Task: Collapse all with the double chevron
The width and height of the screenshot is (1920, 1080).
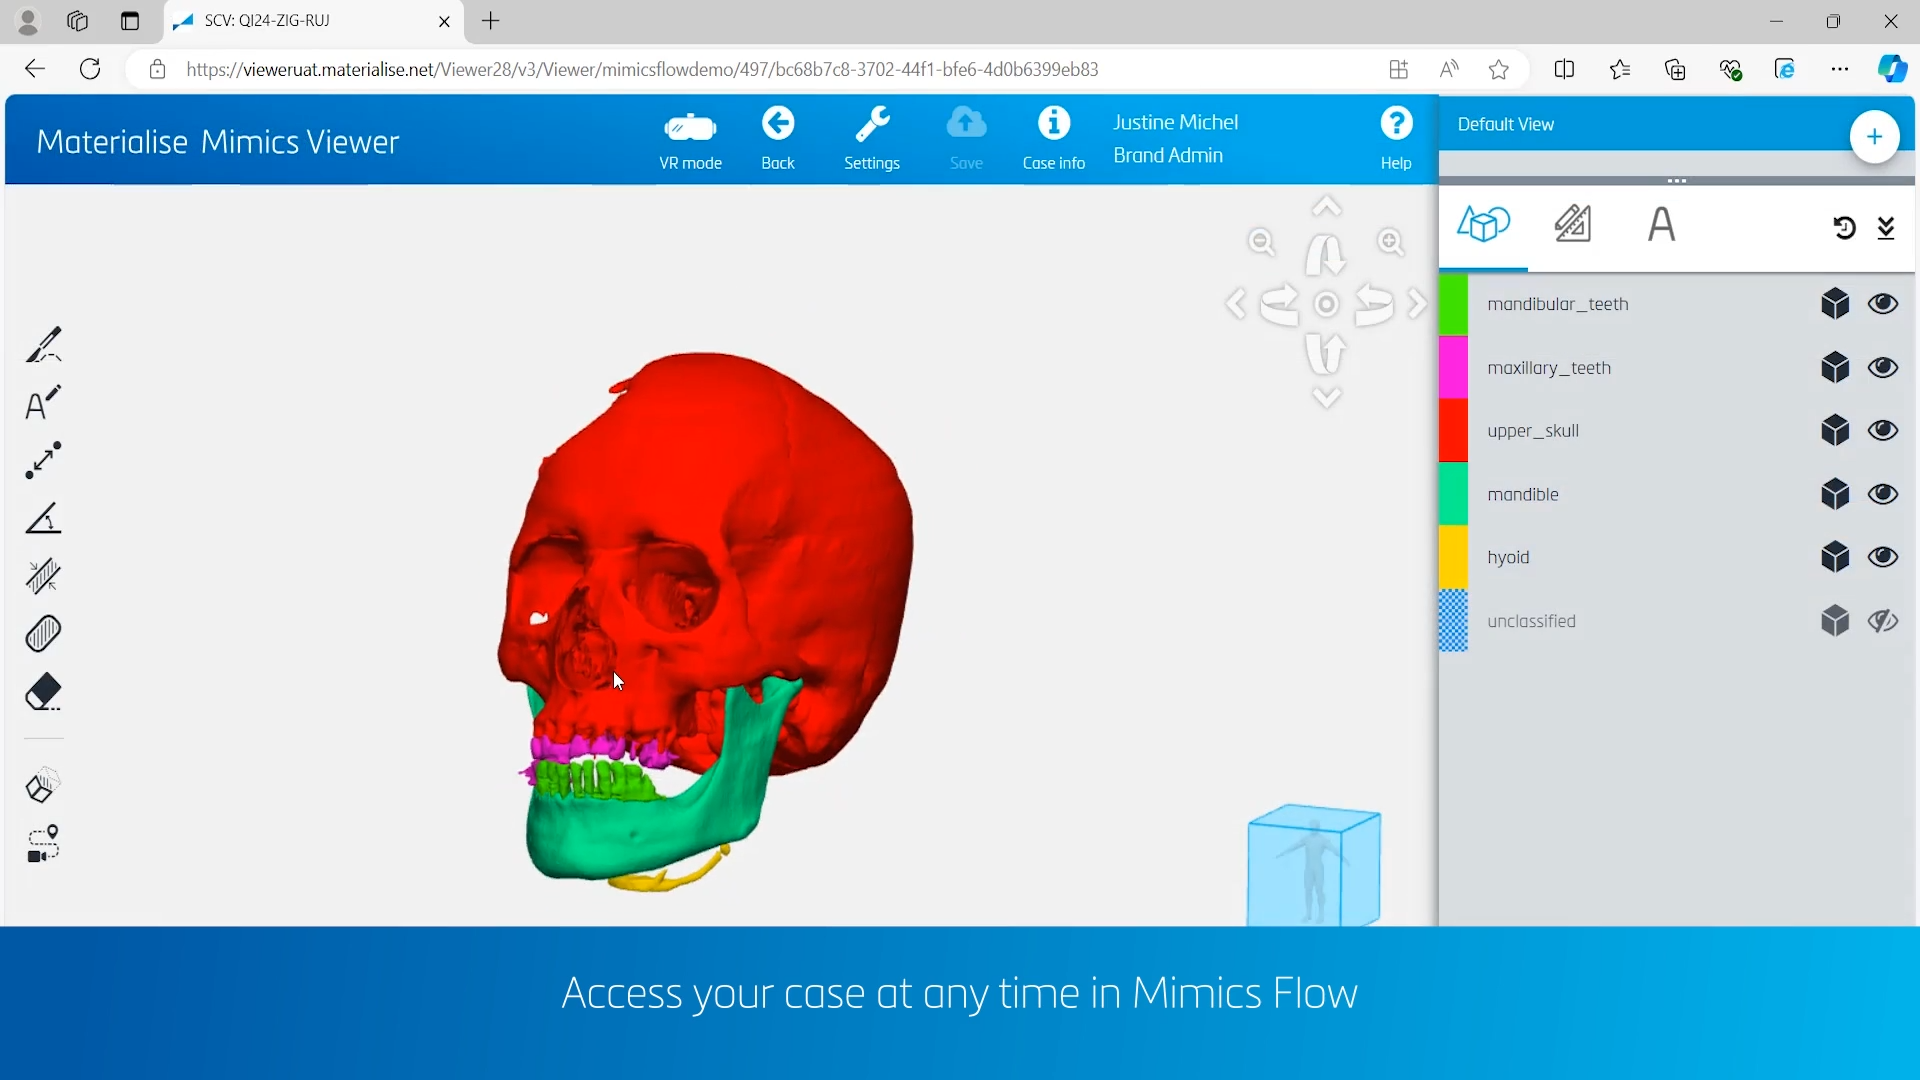Action: pos(1886,228)
